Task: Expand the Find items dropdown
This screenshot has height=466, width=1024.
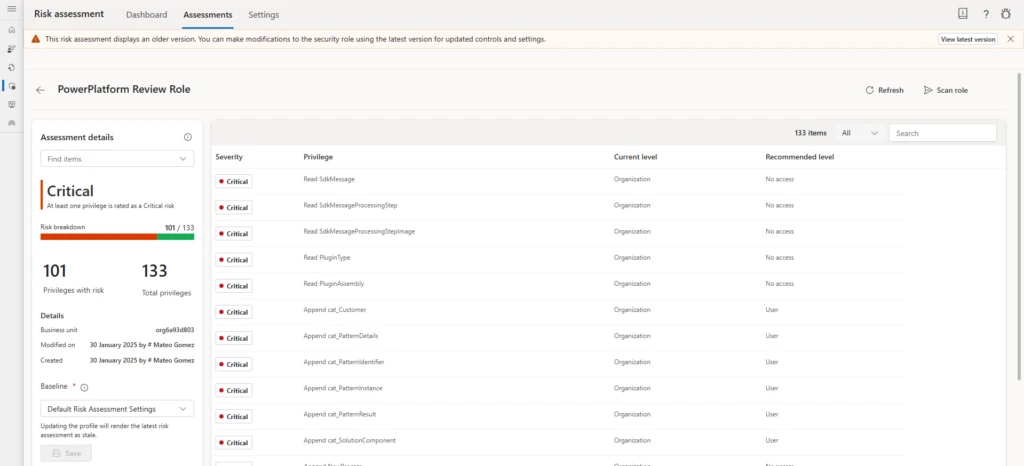Action: [117, 158]
